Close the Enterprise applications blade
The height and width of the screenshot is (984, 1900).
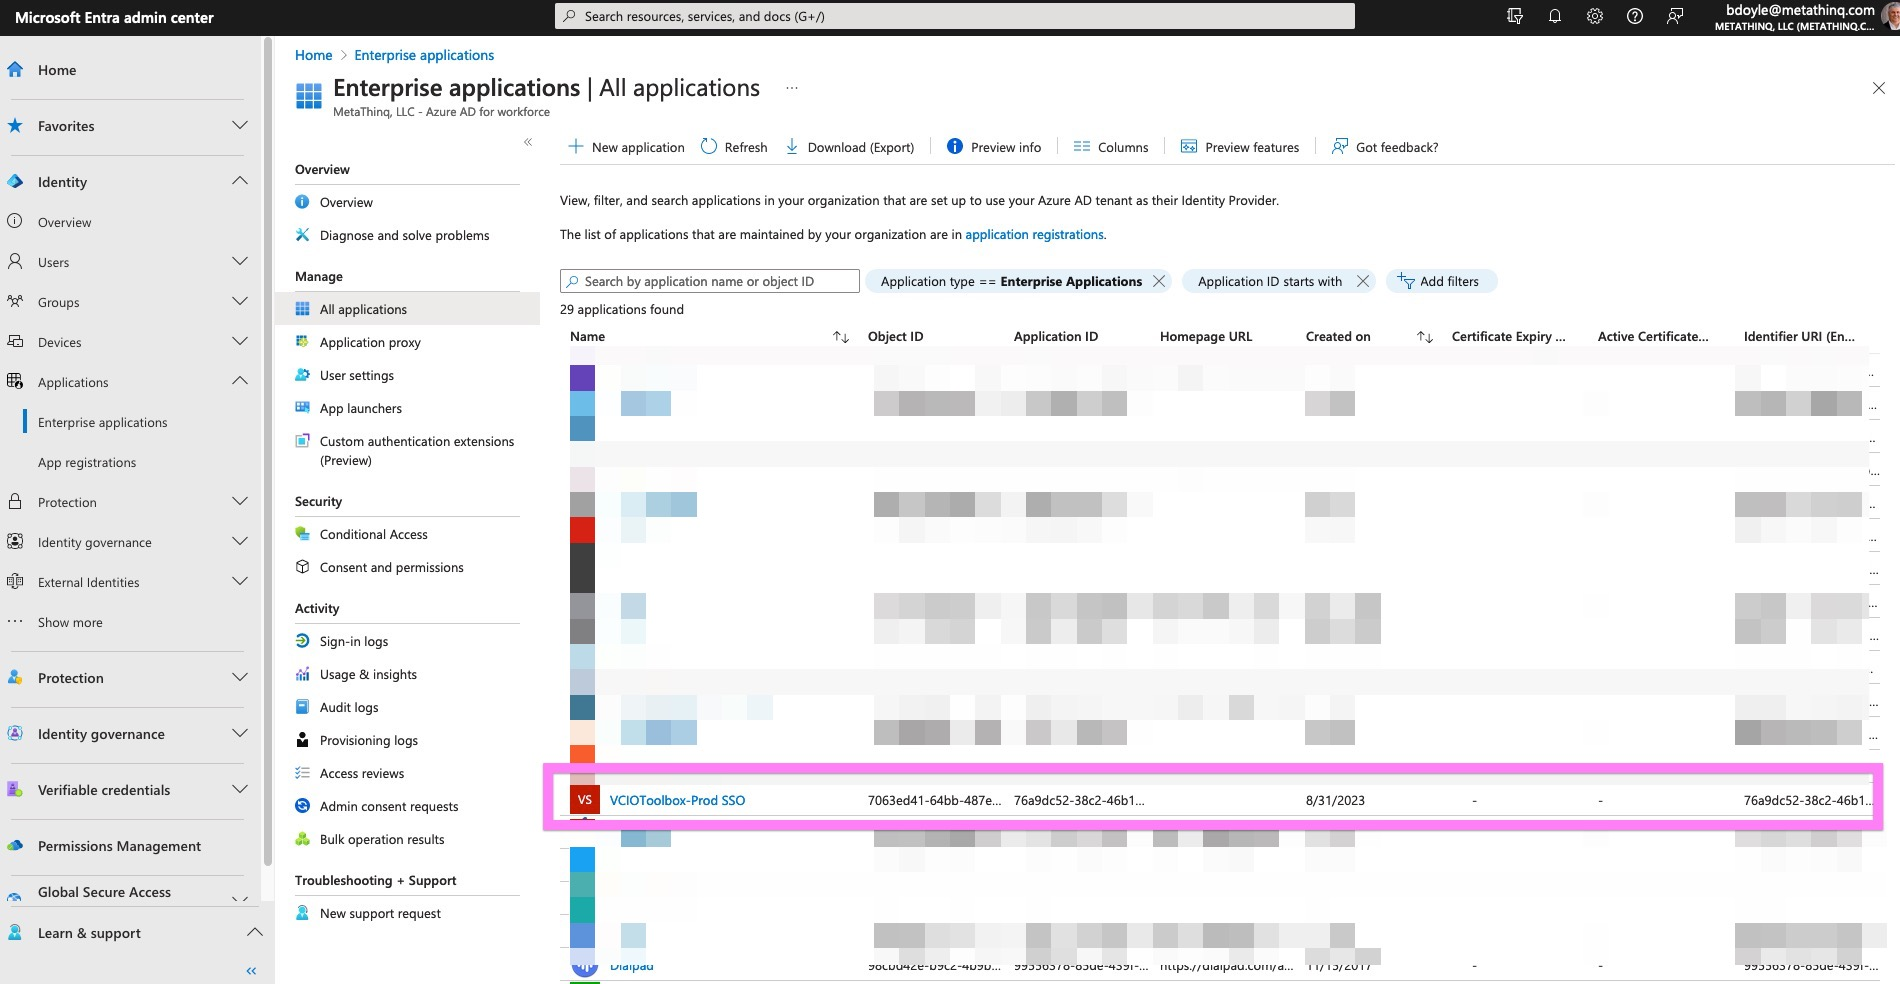tap(1878, 88)
